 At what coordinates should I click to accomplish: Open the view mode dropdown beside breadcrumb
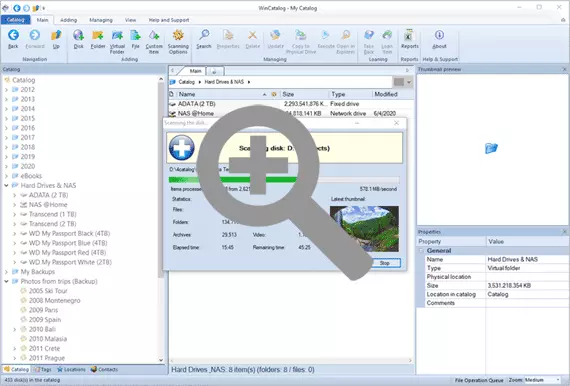(x=409, y=82)
